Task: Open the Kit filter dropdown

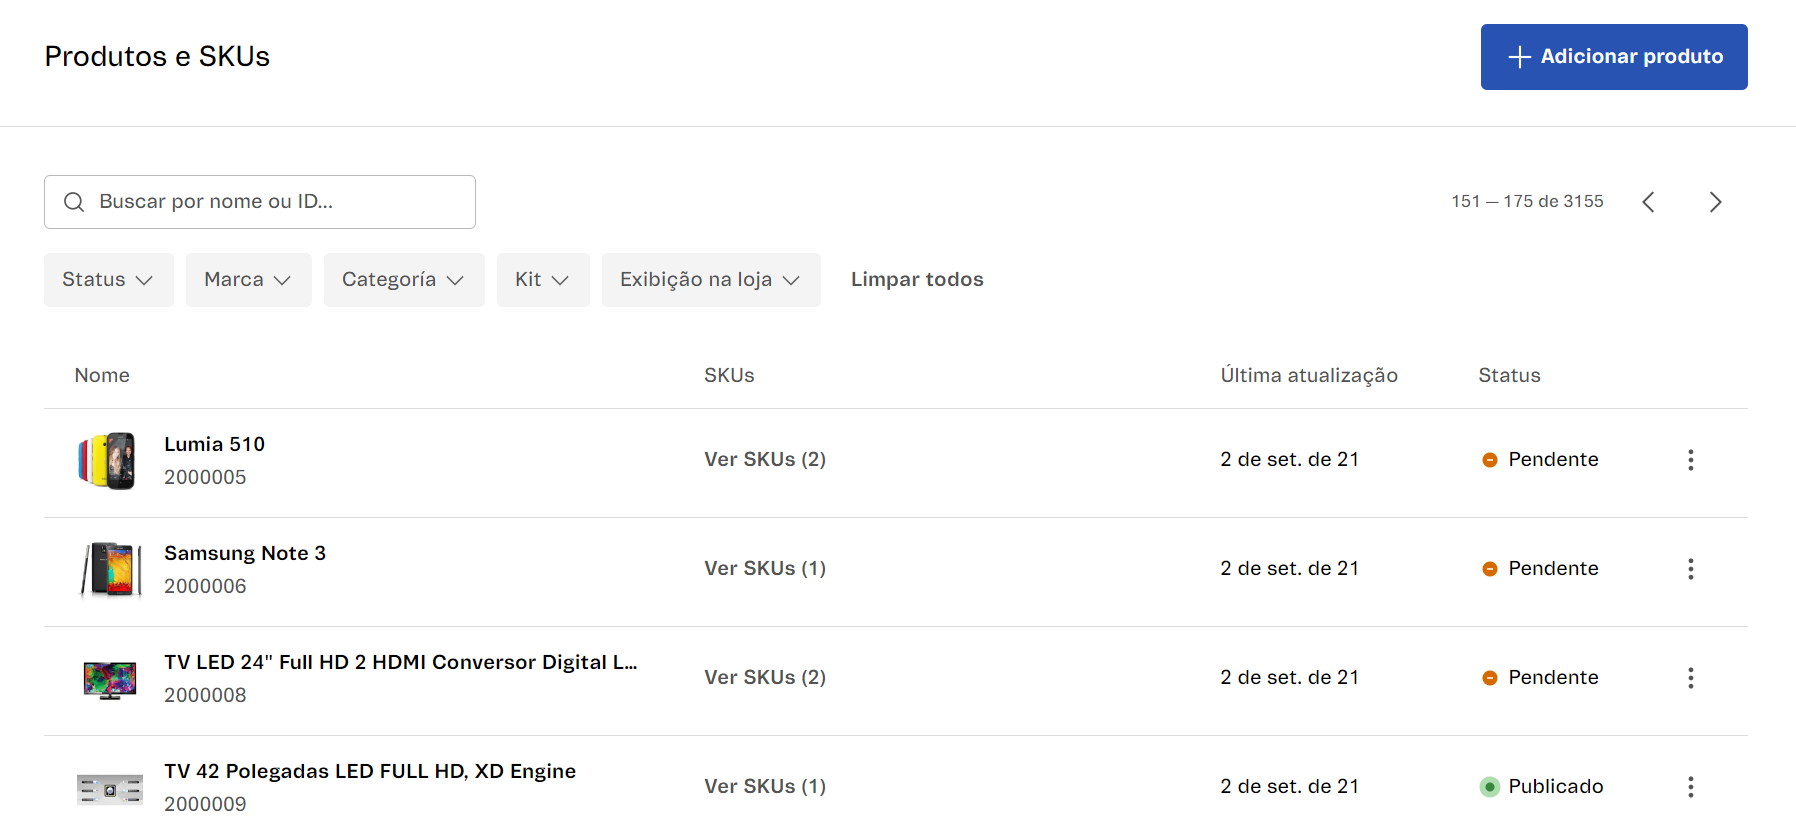Action: click(x=542, y=280)
